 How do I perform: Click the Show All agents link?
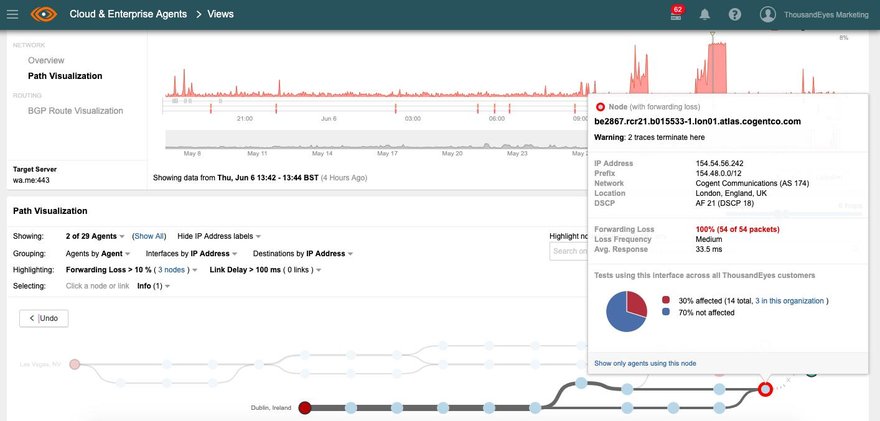(149, 236)
